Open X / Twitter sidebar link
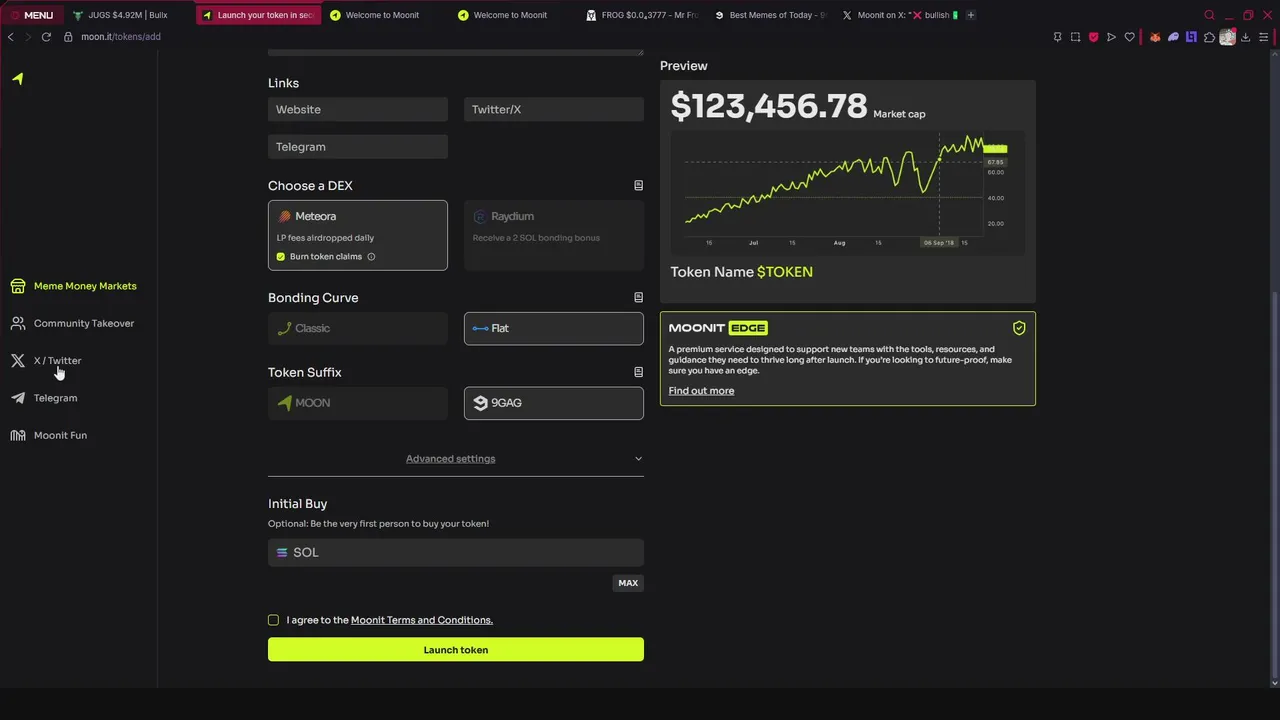This screenshot has width=1280, height=720. click(x=46, y=361)
